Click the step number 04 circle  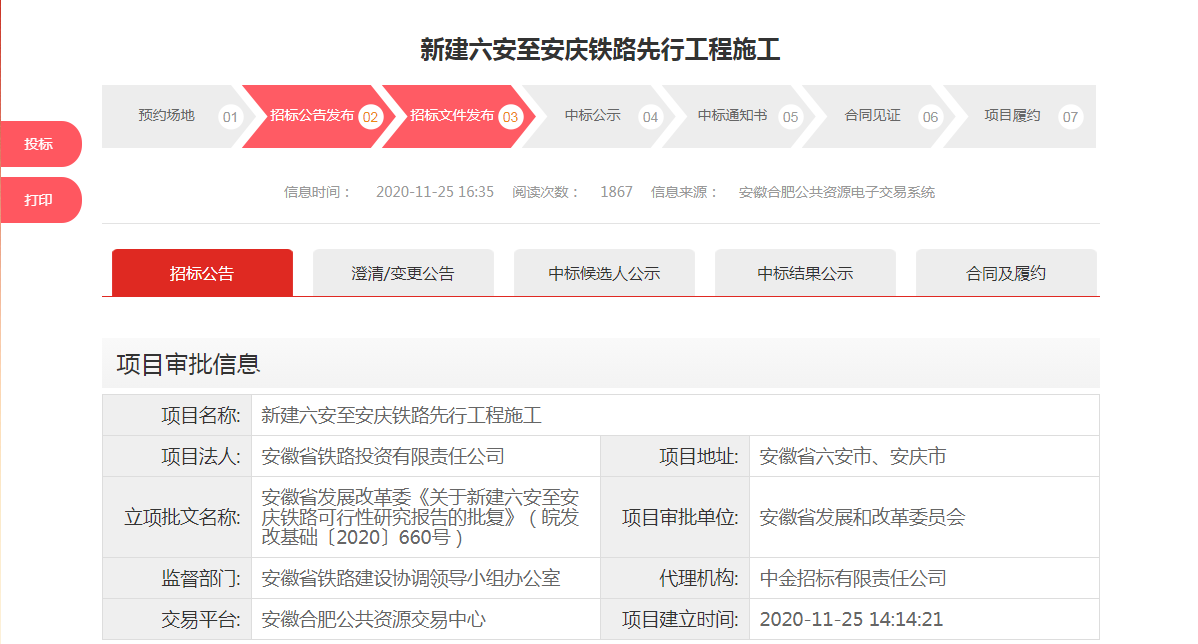pos(651,117)
